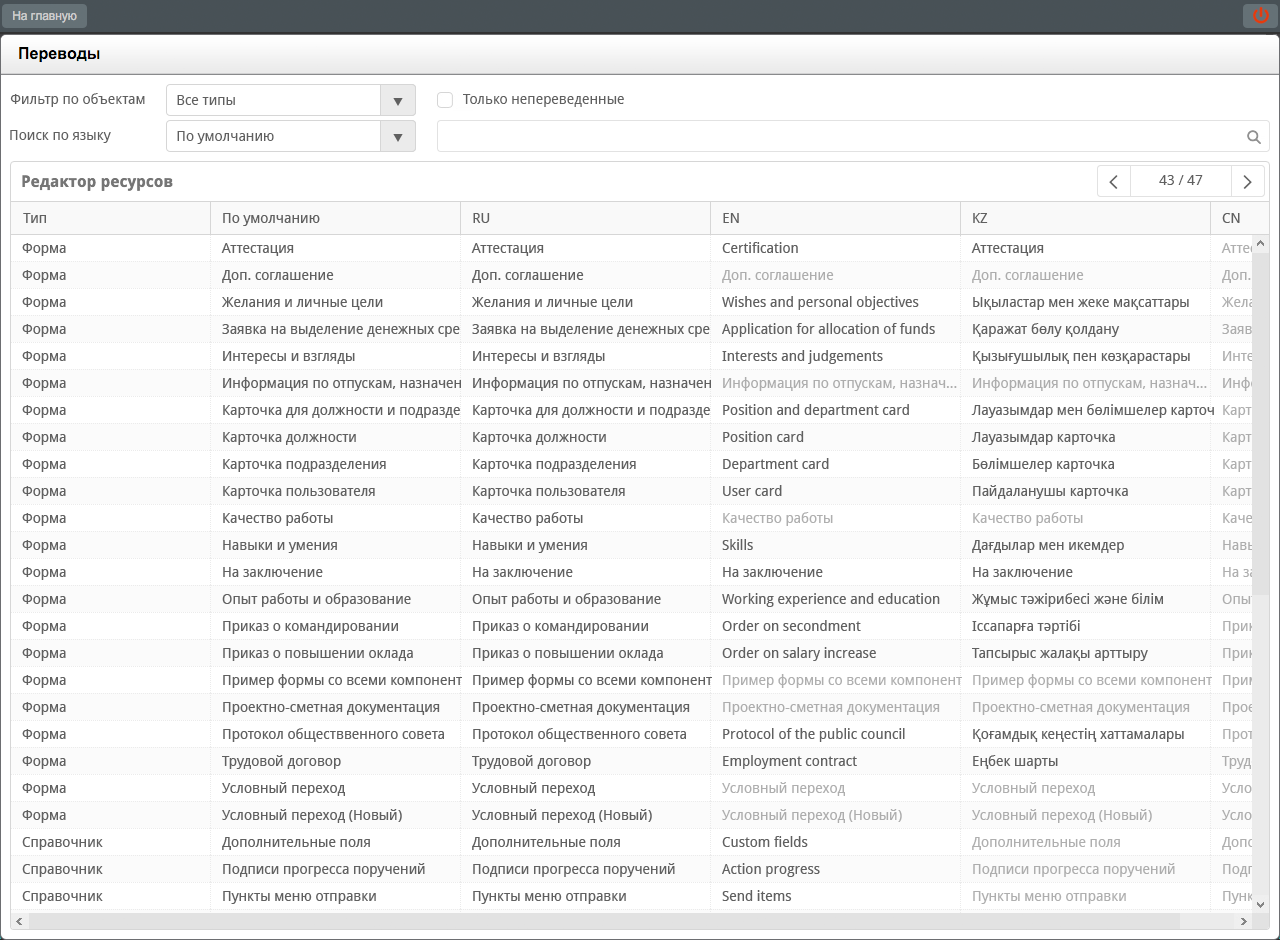
Task: Open the 'Все типы' object filter dropdown
Action: [291, 100]
